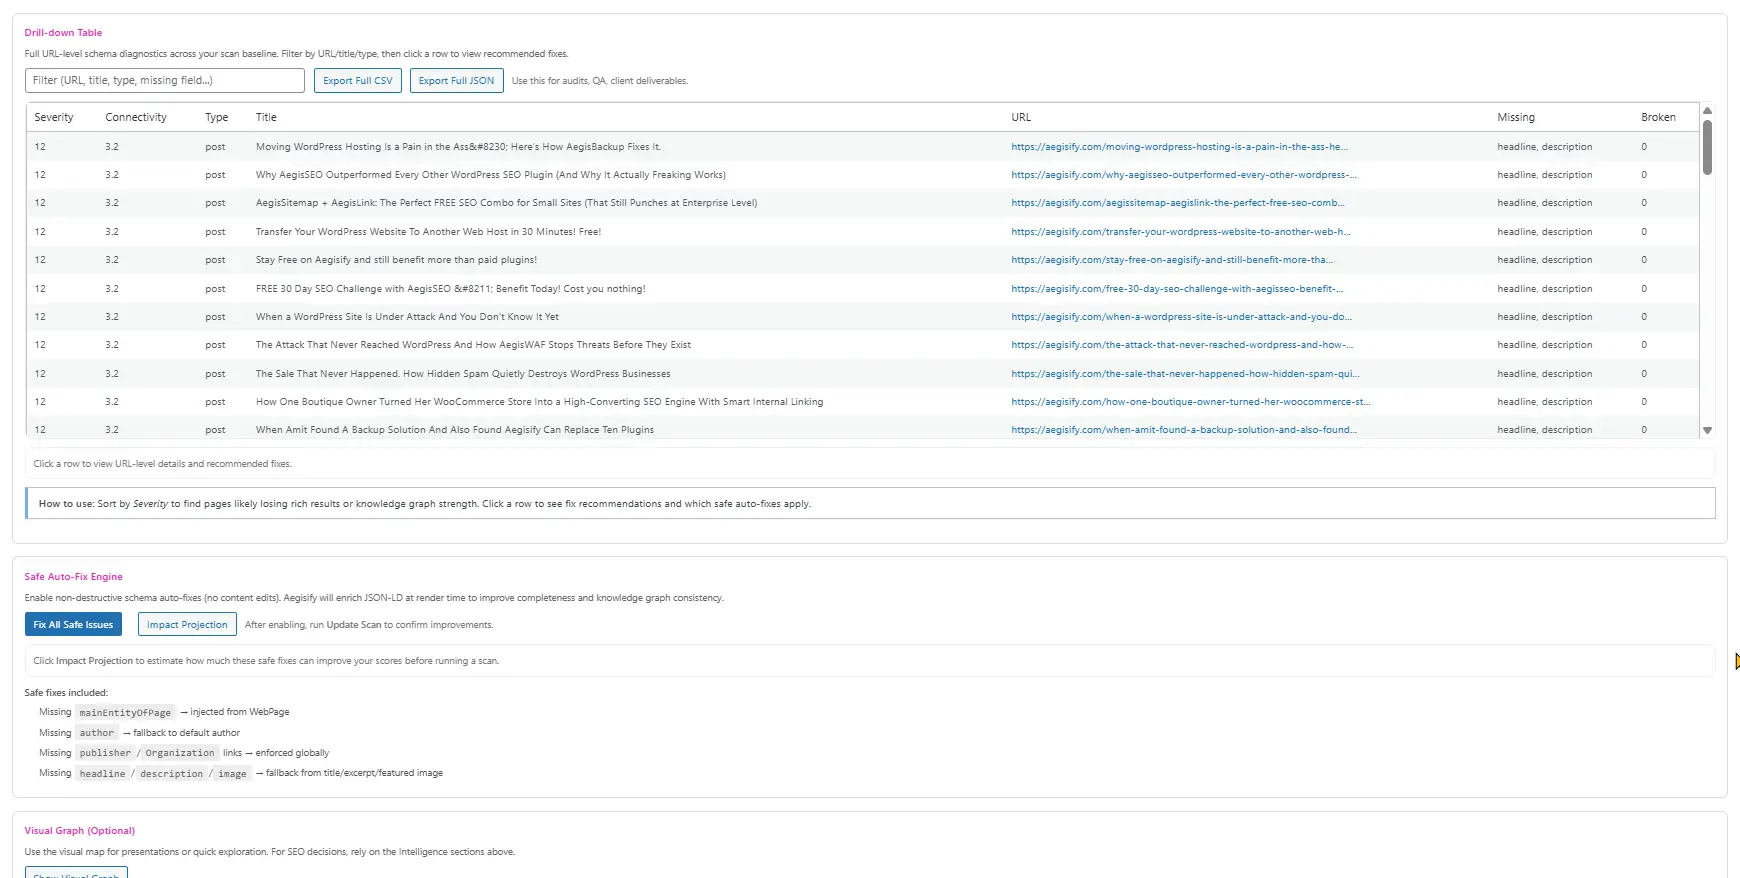Screen dimensions: 1740x878
Task: Click the Organization code tag
Action: click(180, 753)
